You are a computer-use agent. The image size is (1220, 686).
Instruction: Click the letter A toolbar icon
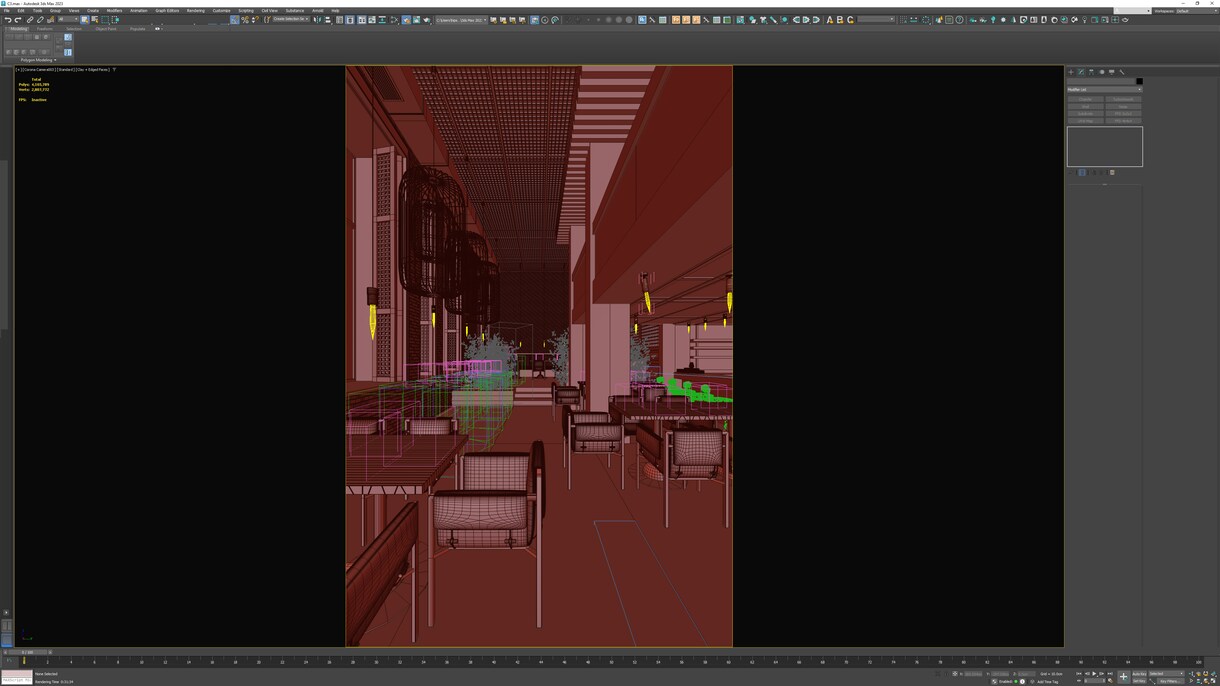(x=829, y=20)
